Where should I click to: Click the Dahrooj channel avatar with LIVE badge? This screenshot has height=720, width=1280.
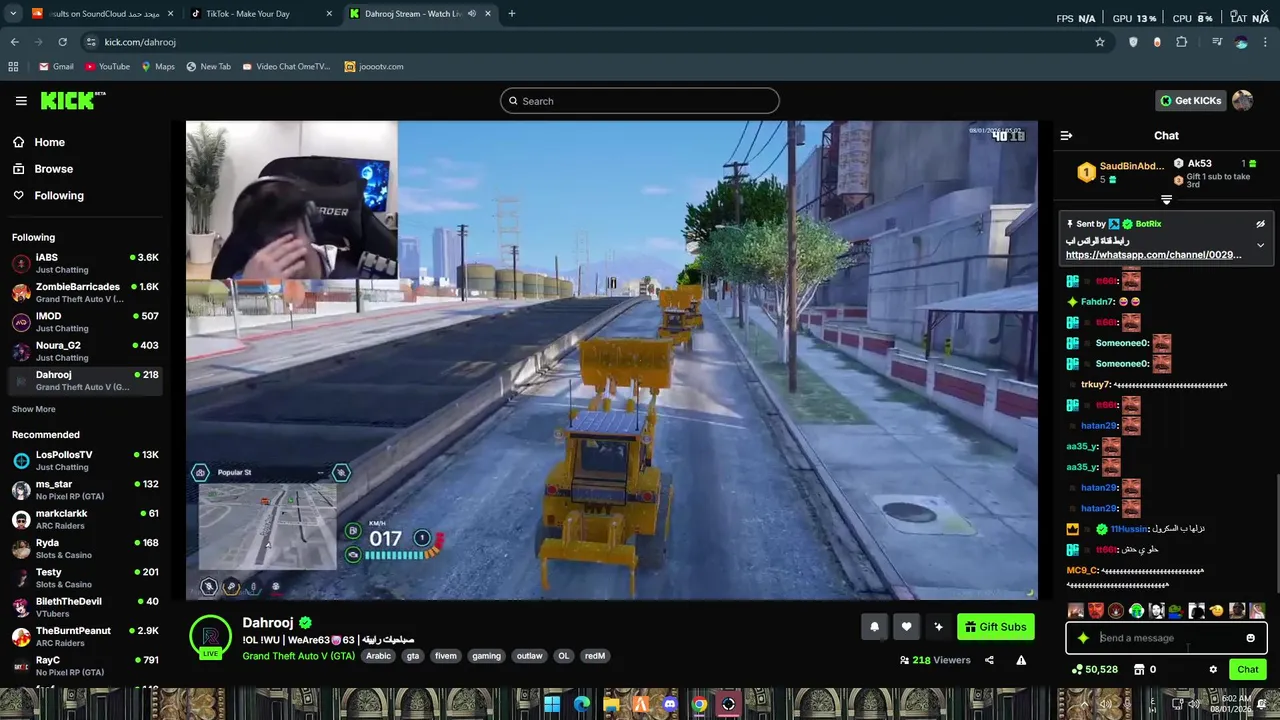point(210,637)
